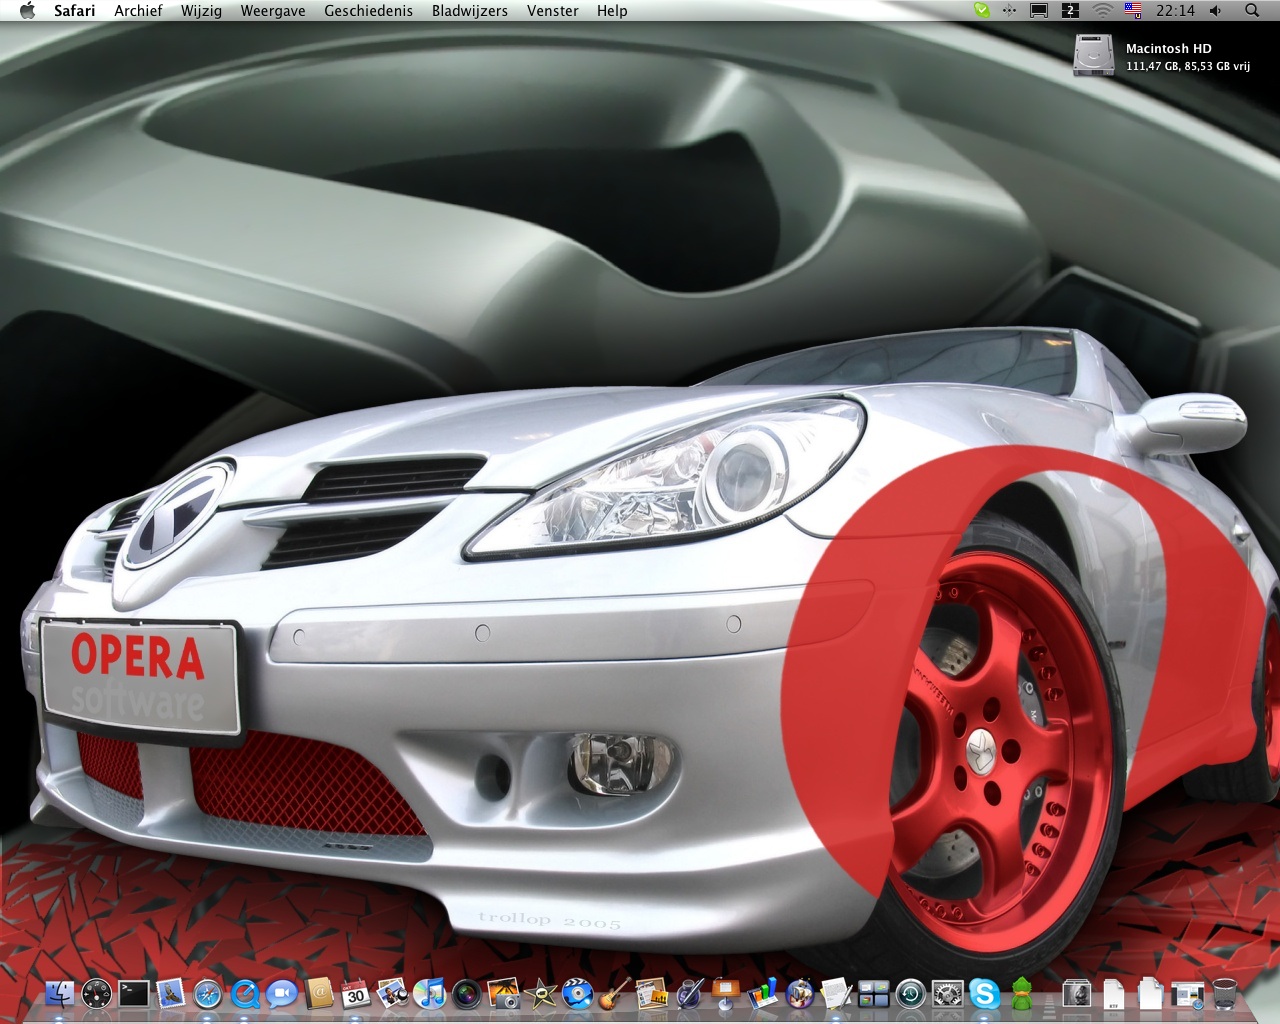Open TextEdit from the dock
The image size is (1280, 1024).
(x=837, y=993)
